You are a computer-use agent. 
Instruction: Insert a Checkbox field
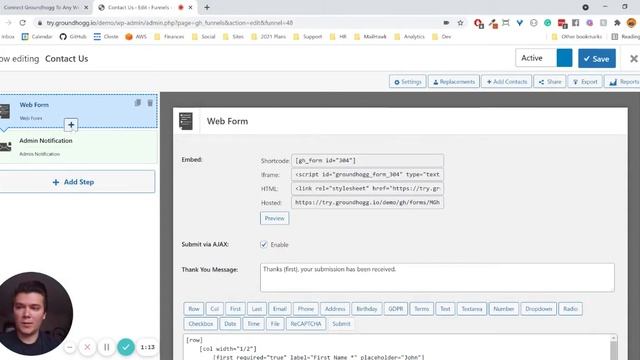coord(201,324)
